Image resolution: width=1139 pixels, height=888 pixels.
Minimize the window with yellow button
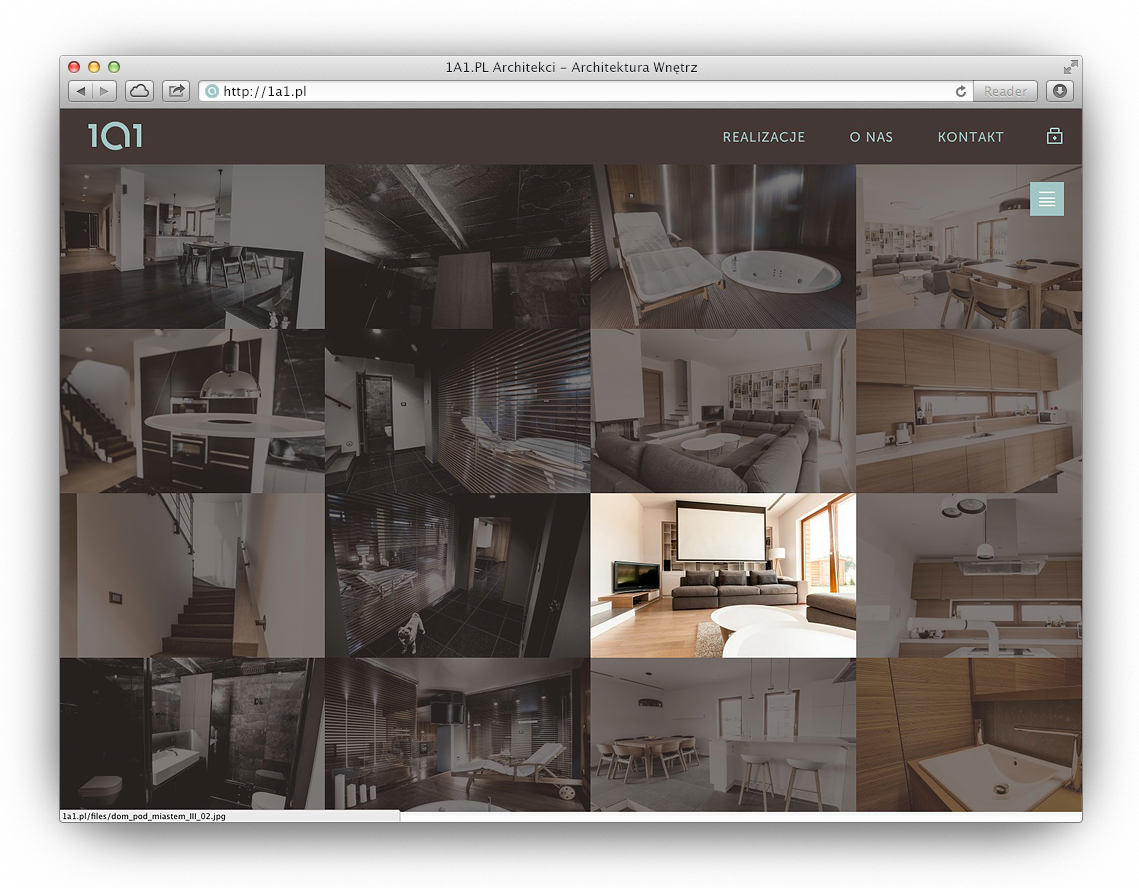[x=94, y=67]
